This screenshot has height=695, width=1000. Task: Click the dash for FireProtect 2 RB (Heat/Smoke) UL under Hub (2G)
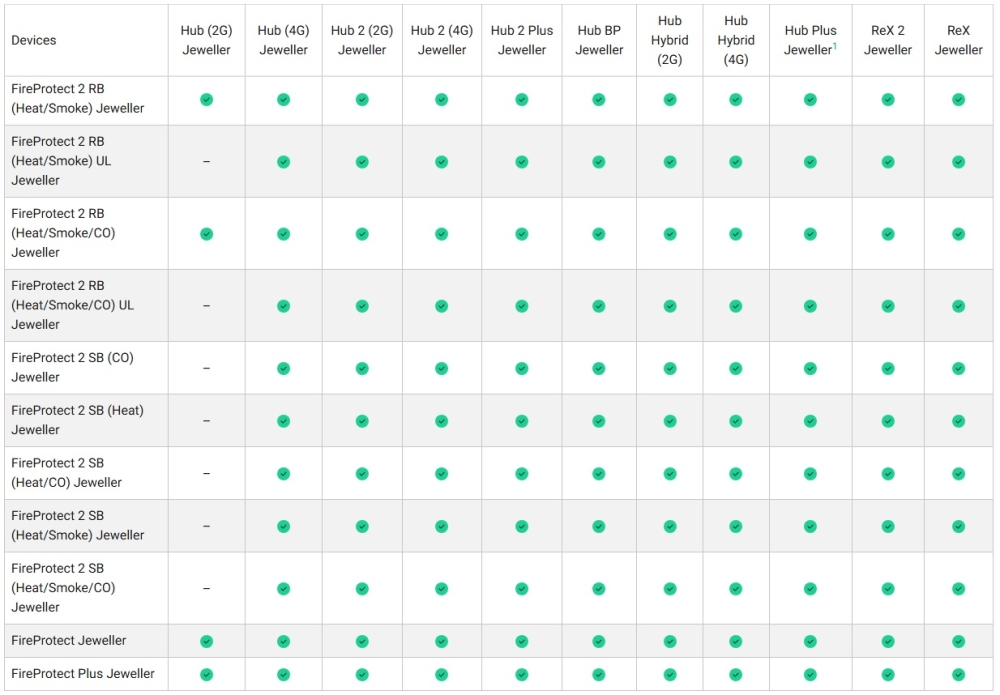(206, 161)
